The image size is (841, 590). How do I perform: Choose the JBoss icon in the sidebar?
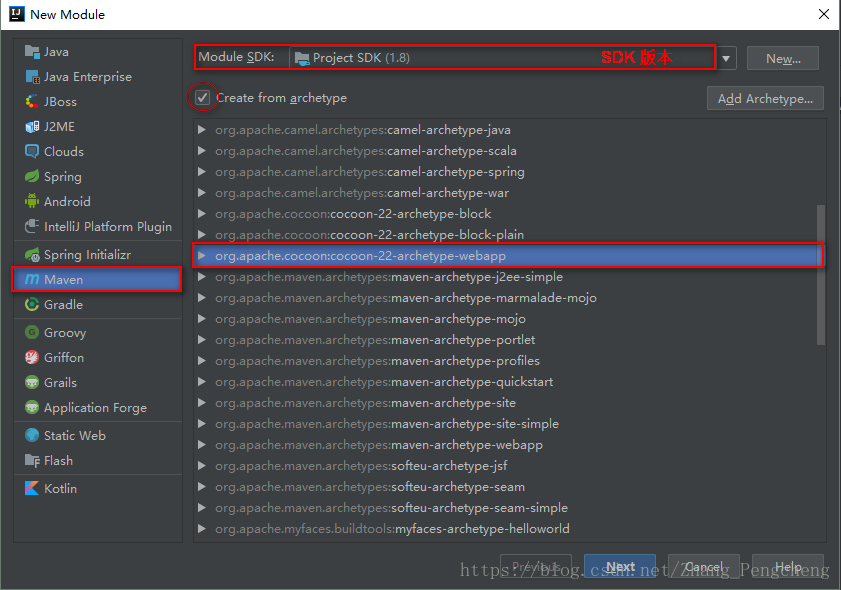click(x=32, y=101)
